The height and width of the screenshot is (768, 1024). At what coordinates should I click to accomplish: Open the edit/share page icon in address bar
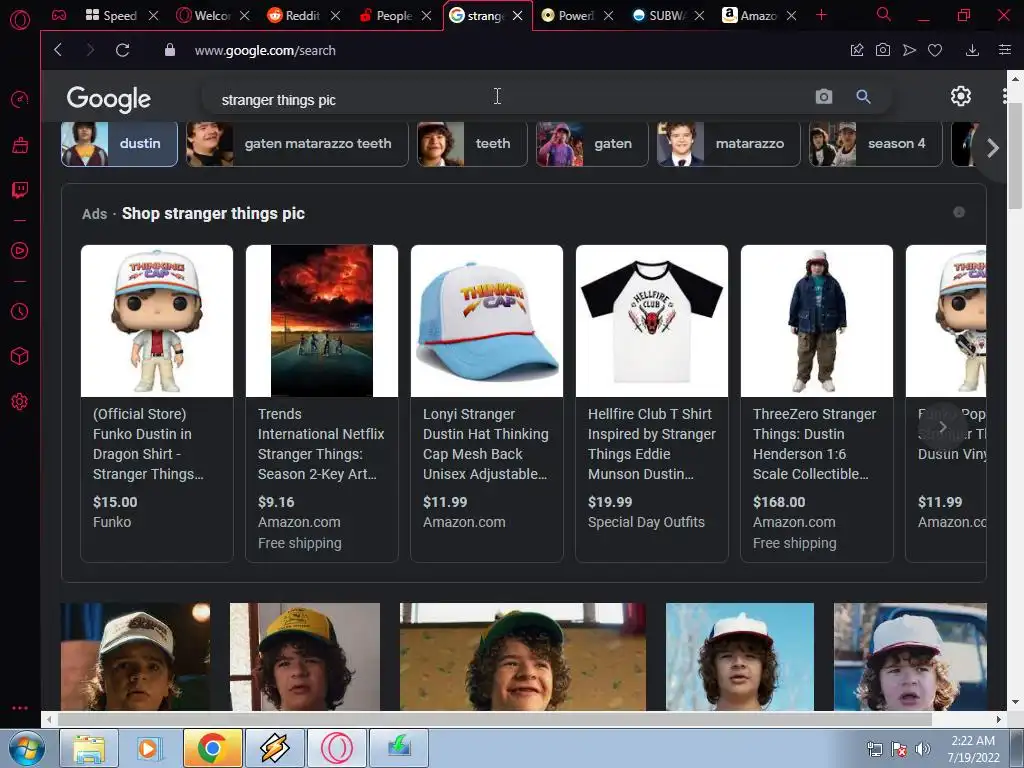pyautogui.click(x=857, y=50)
